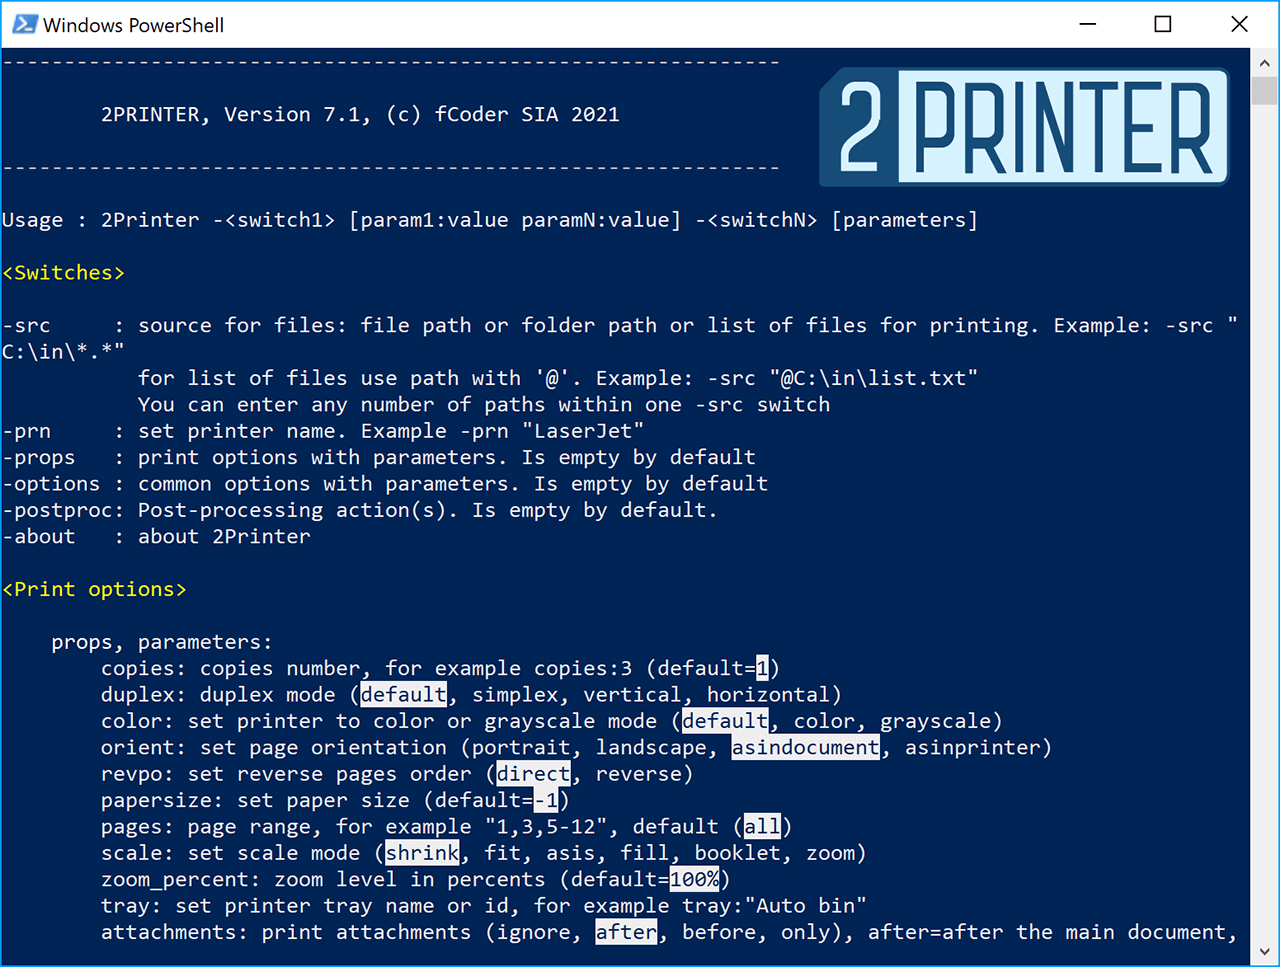Click the "scale:" parameter name
1280x967 pixels.
(x=138, y=853)
